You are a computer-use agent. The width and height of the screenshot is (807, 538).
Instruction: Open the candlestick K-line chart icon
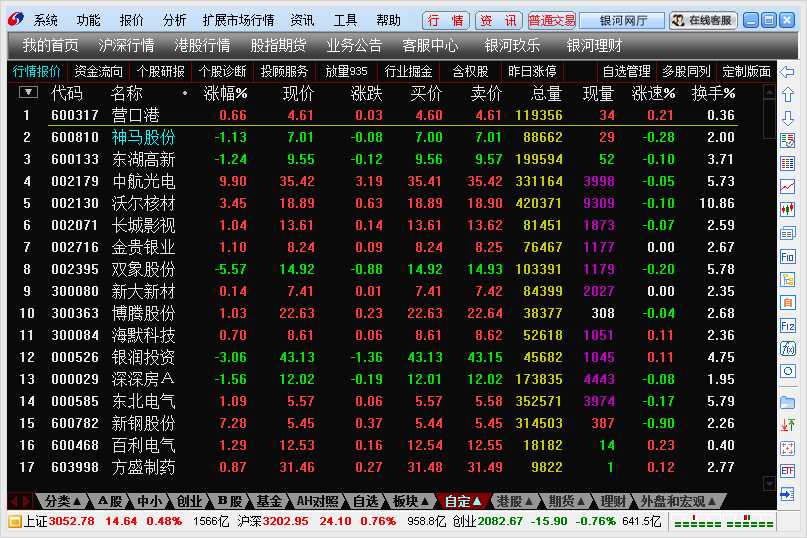[x=787, y=210]
